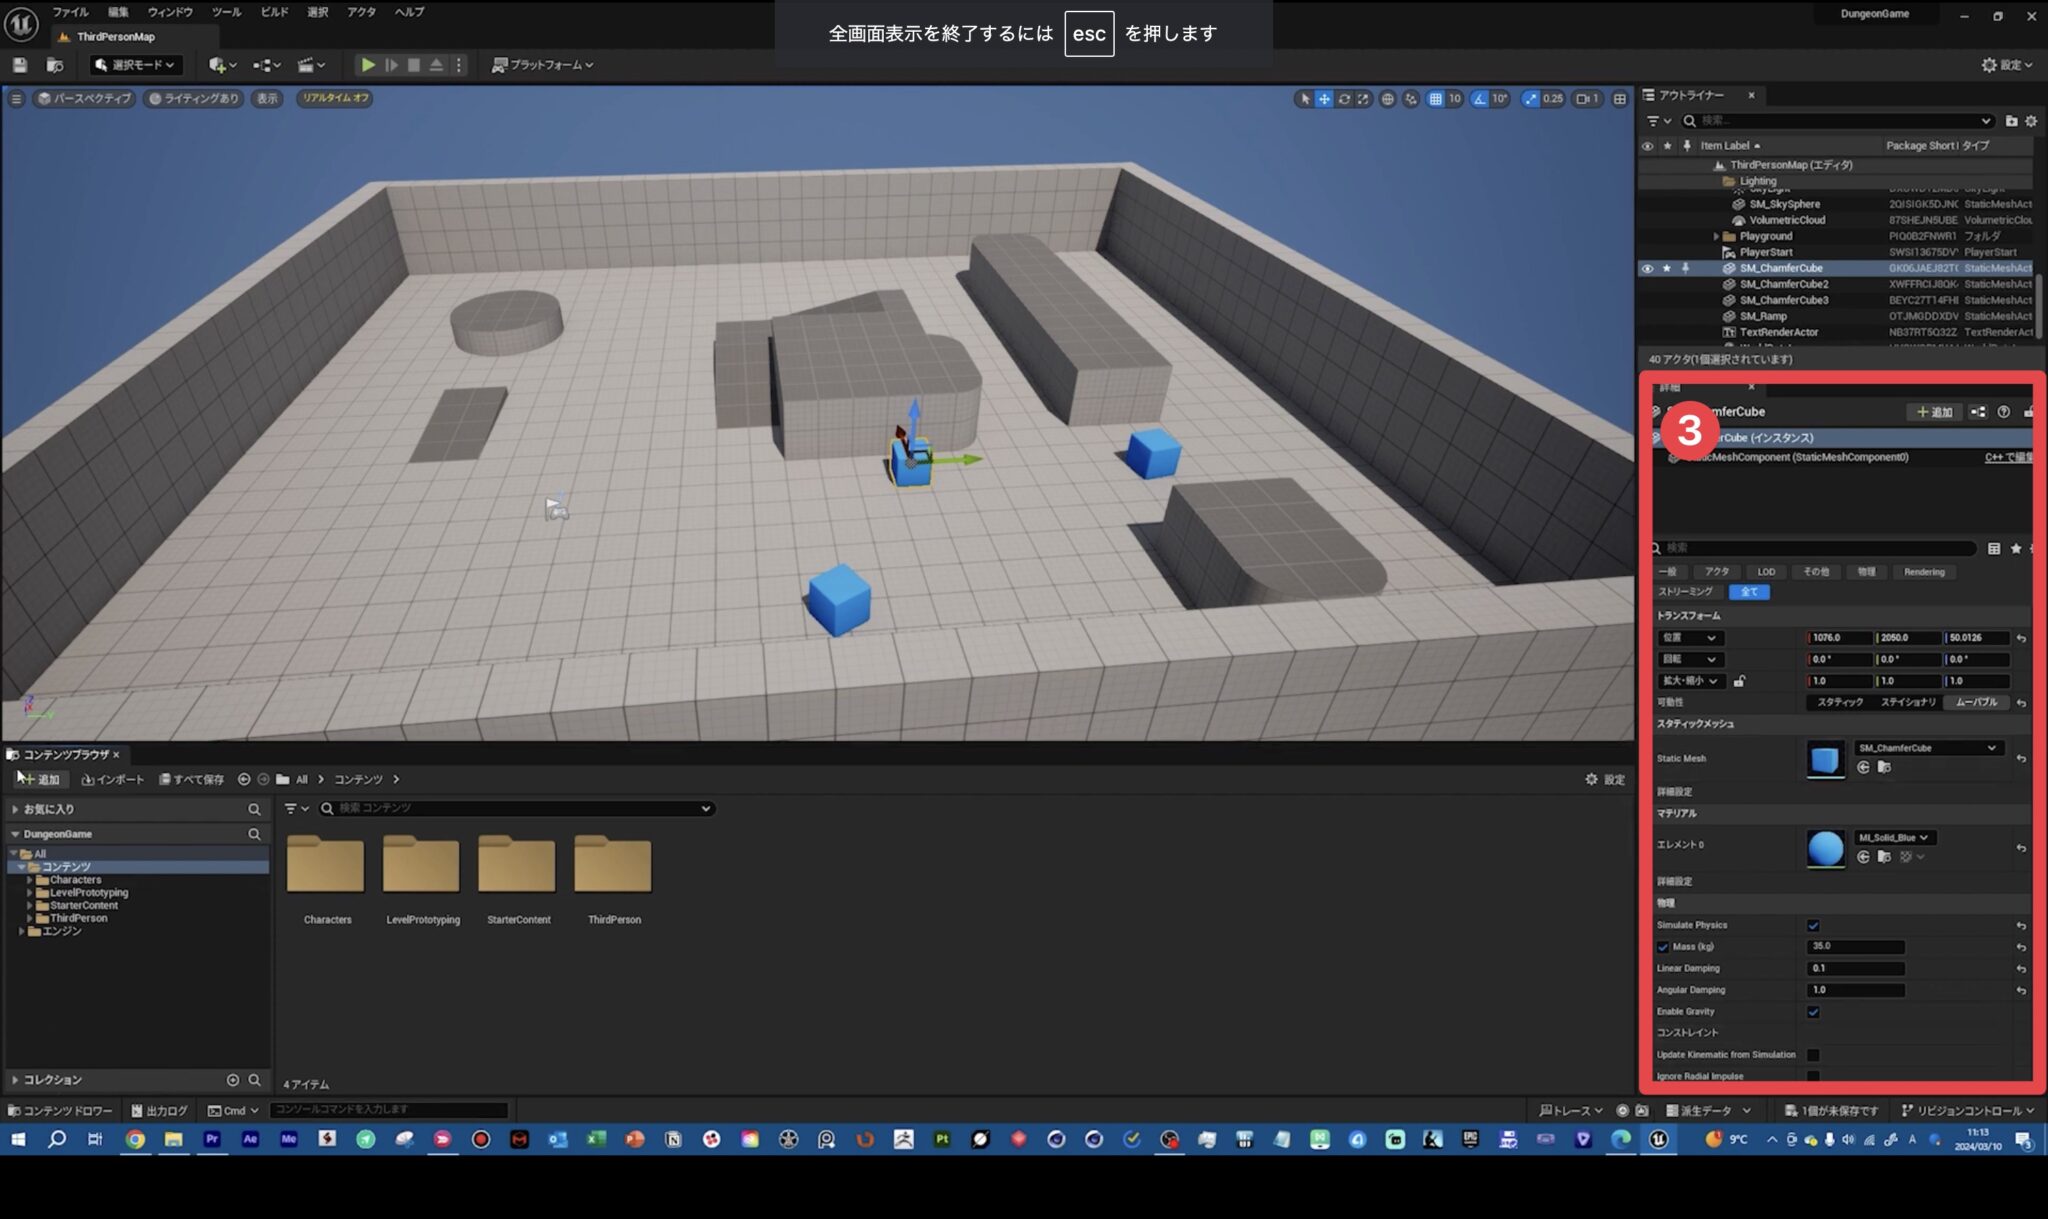Start Play mode with the green play button
The width and height of the screenshot is (2048, 1219).
point(368,65)
